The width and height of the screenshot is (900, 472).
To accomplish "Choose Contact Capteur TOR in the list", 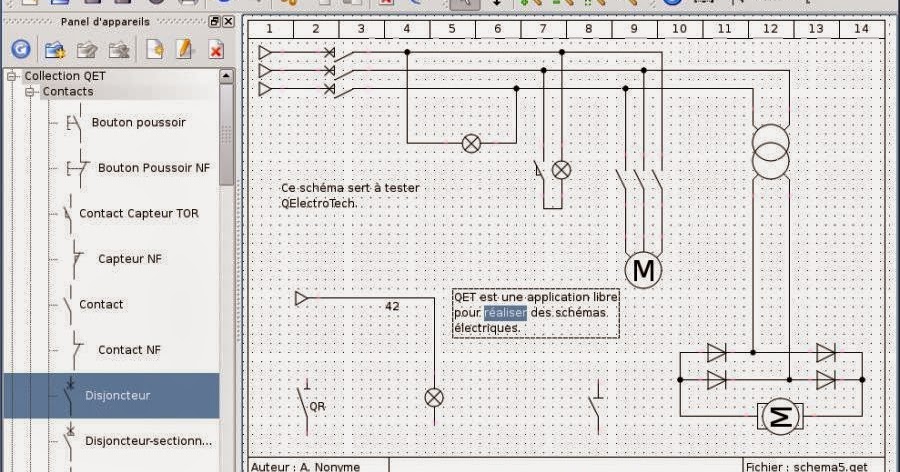I will tap(138, 213).
